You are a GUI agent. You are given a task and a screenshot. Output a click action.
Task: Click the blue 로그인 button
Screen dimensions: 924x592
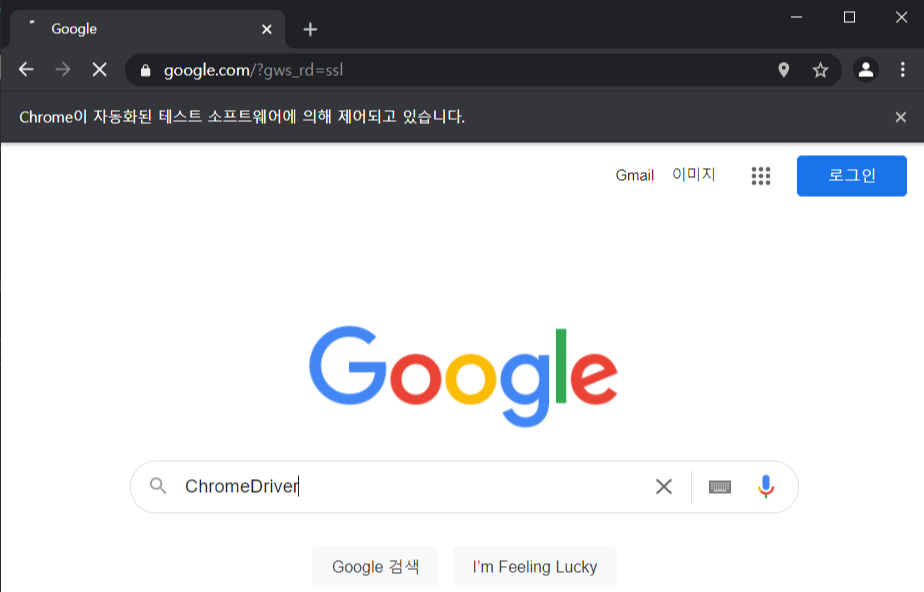852,176
